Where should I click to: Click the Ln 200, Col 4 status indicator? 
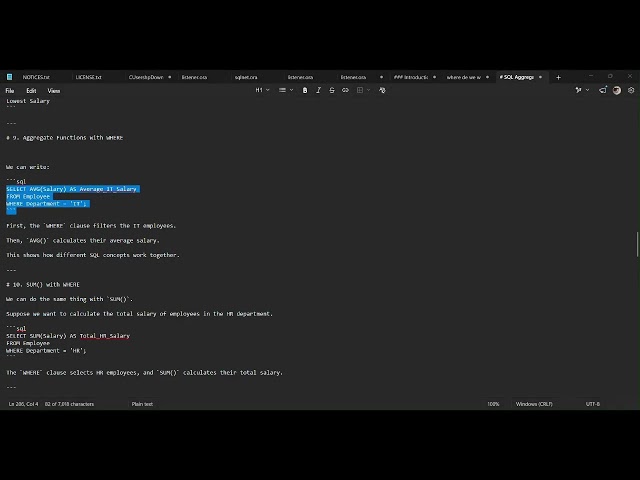[23, 404]
